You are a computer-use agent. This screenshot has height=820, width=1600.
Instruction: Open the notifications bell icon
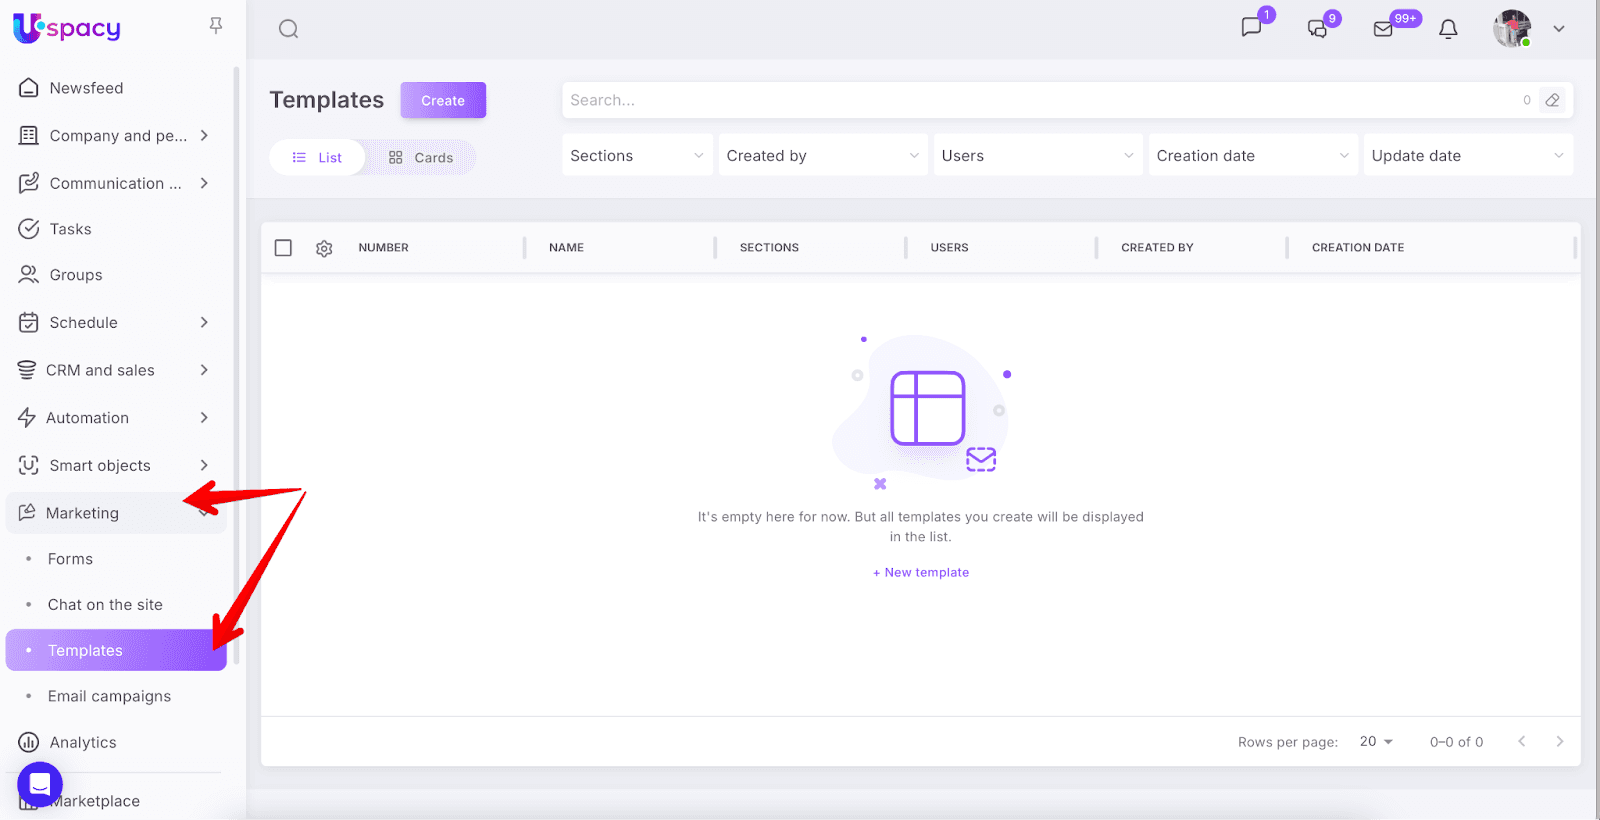1448,29
